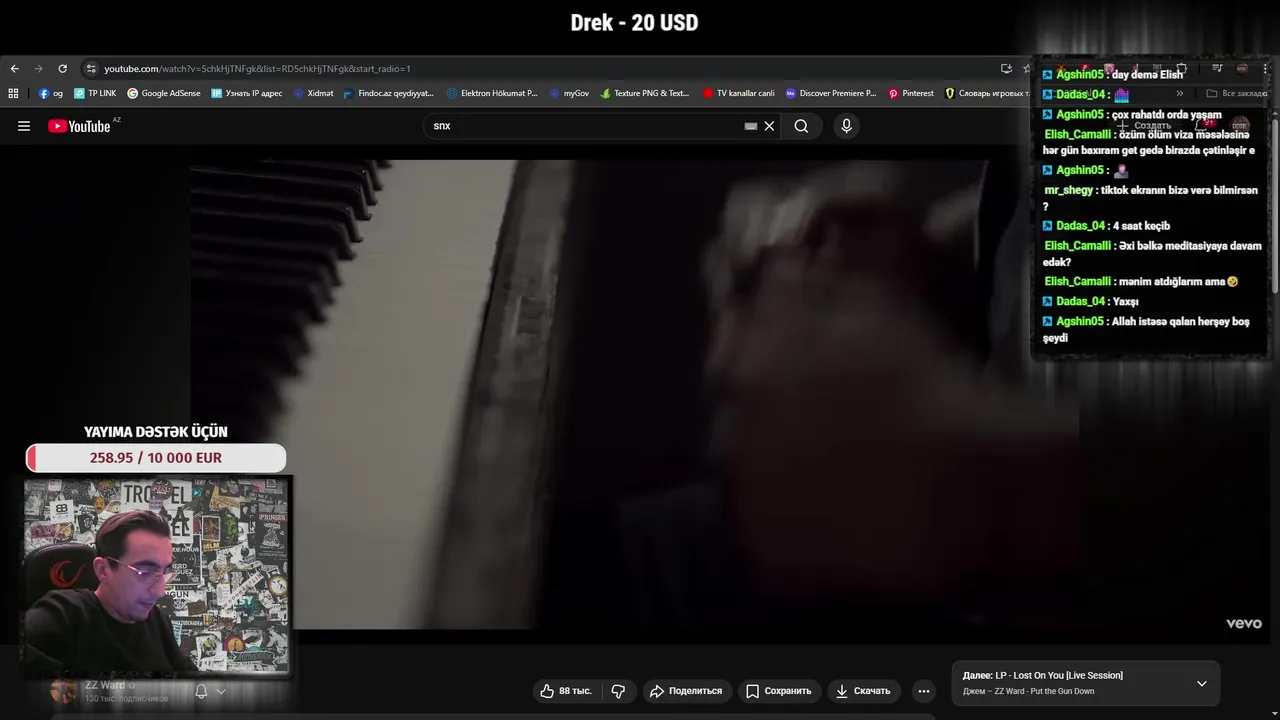Click the vevo logo on the video
This screenshot has height=720, width=1280.
[1244, 624]
